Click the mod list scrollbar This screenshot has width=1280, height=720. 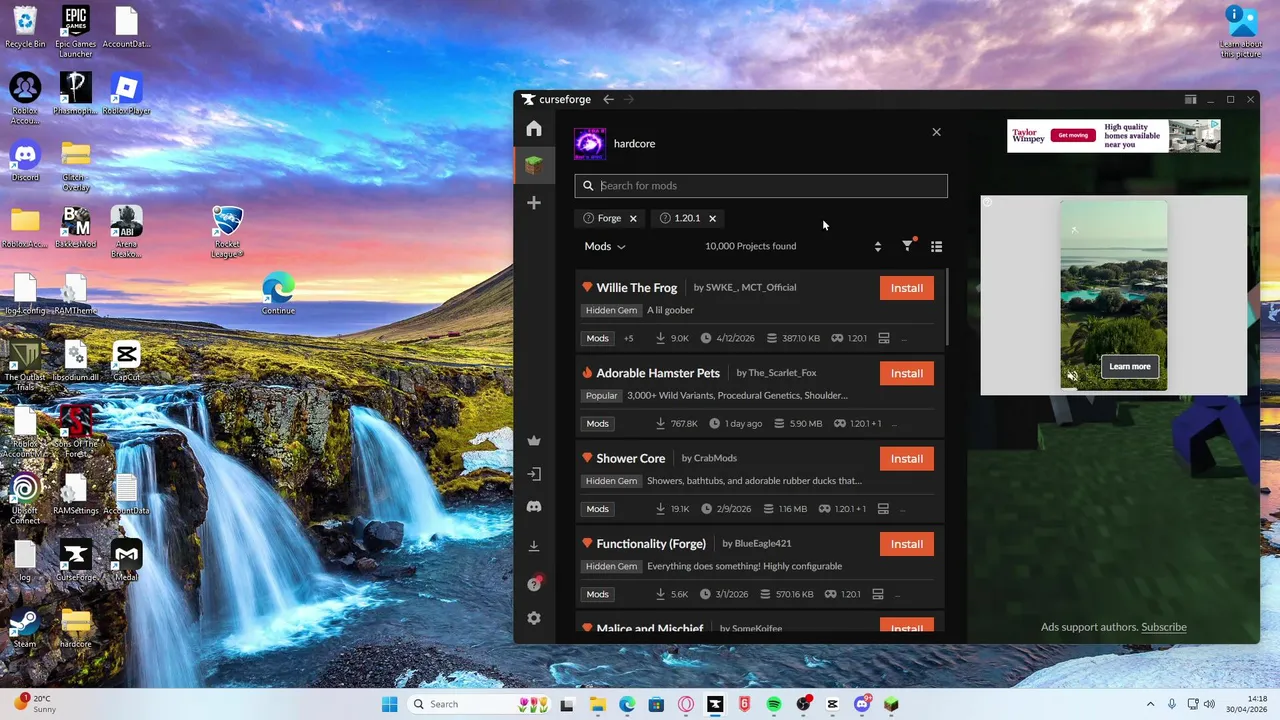tap(945, 308)
